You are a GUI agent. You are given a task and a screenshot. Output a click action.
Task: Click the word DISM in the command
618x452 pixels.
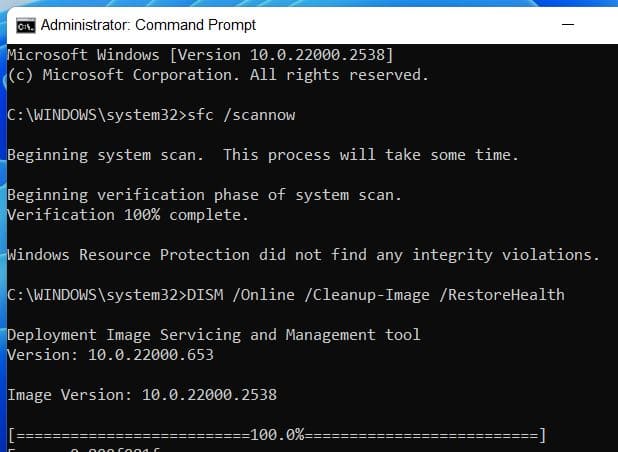point(206,294)
